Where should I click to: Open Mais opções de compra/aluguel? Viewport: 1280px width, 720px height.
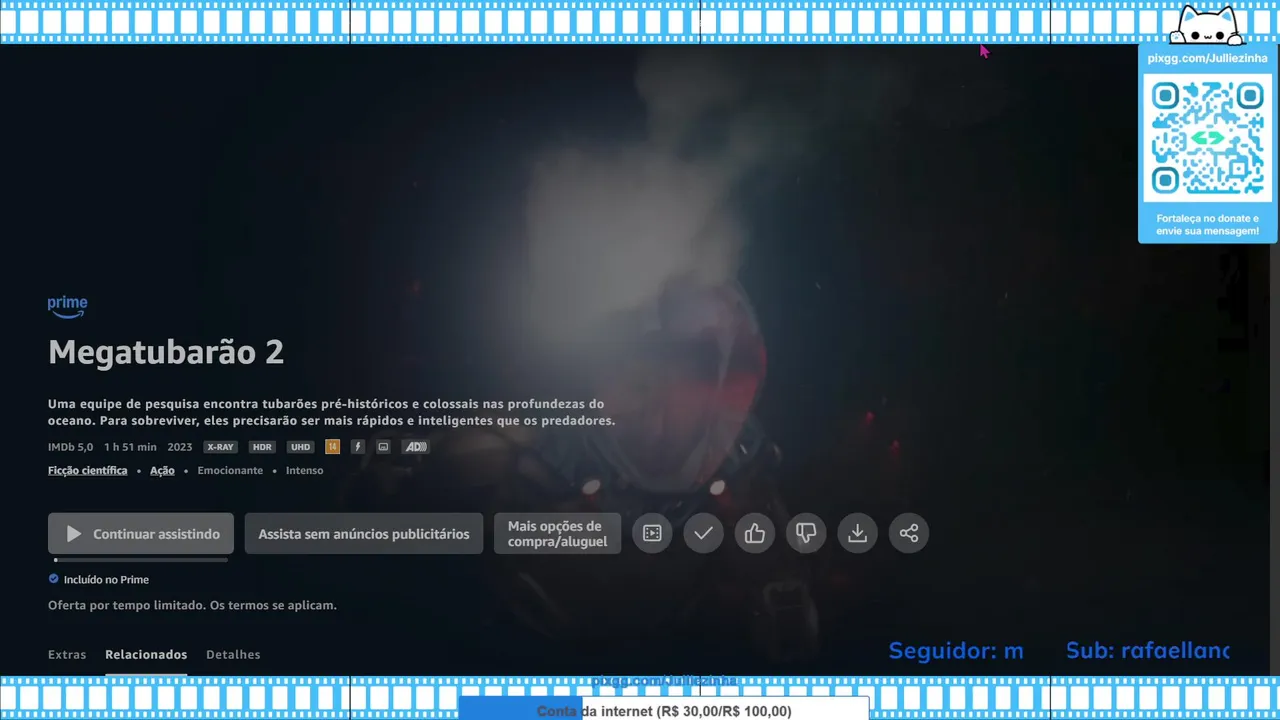pos(557,534)
